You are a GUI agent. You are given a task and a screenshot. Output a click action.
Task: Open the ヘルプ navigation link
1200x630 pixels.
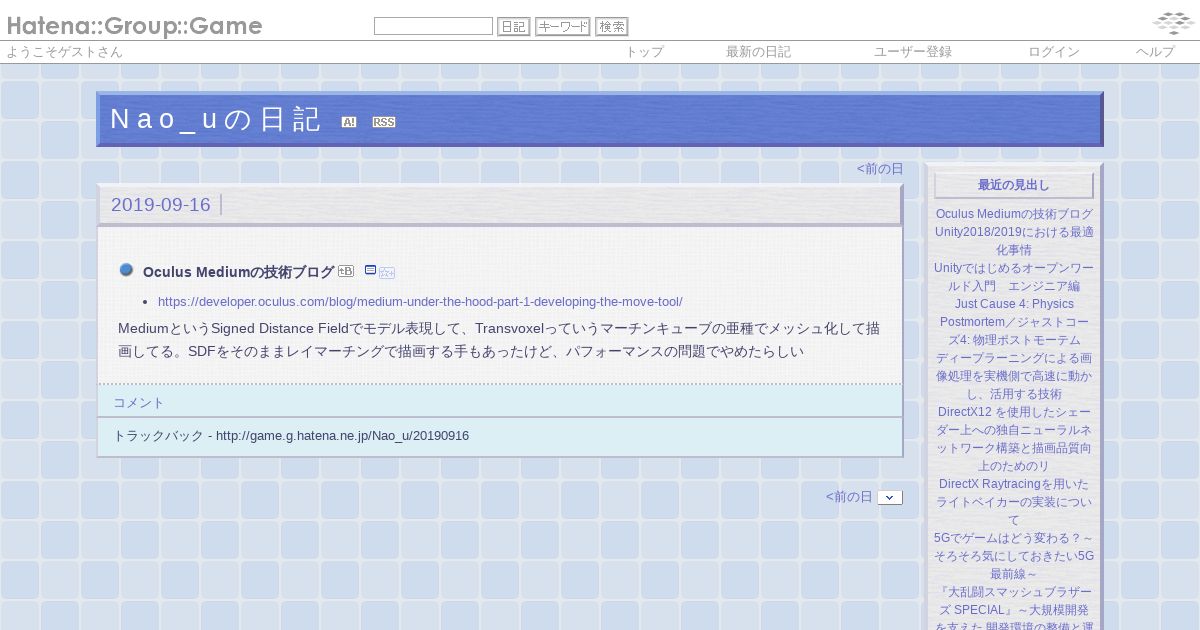[x=1155, y=52]
